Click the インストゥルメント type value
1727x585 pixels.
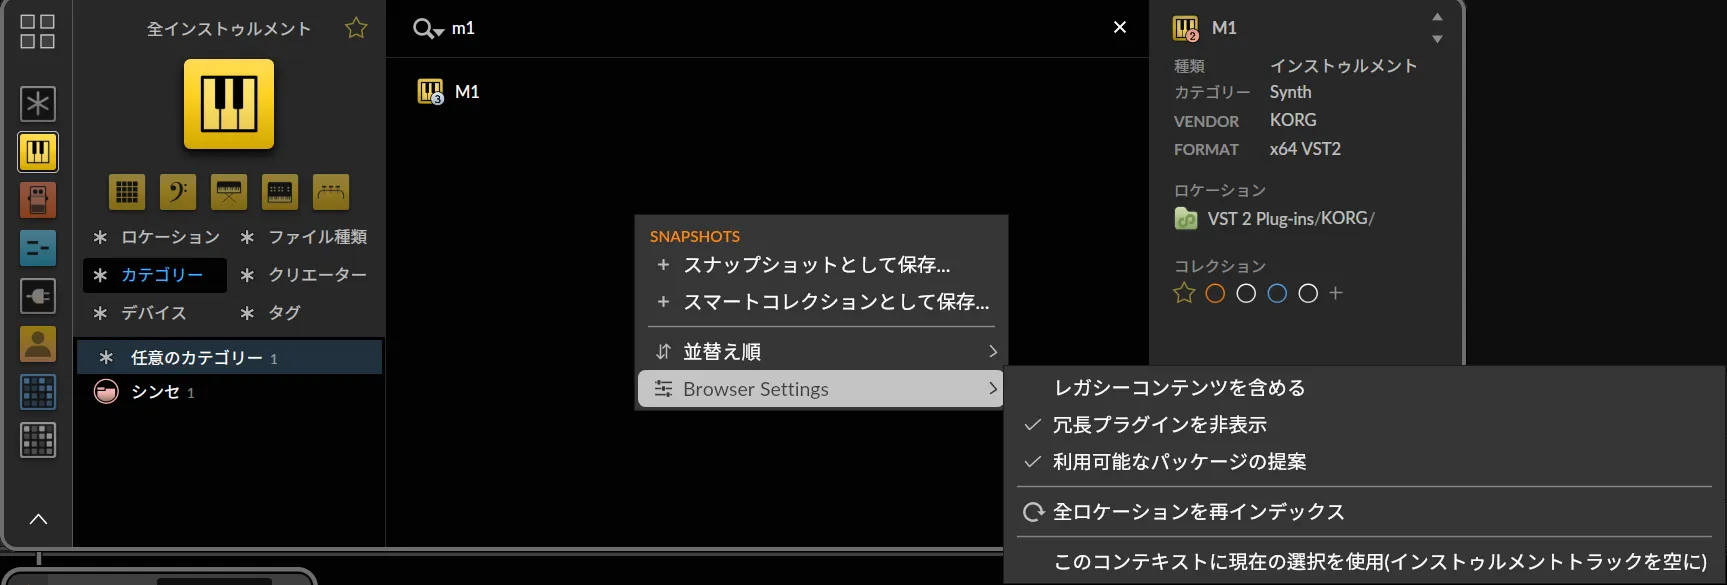[x=1343, y=66]
